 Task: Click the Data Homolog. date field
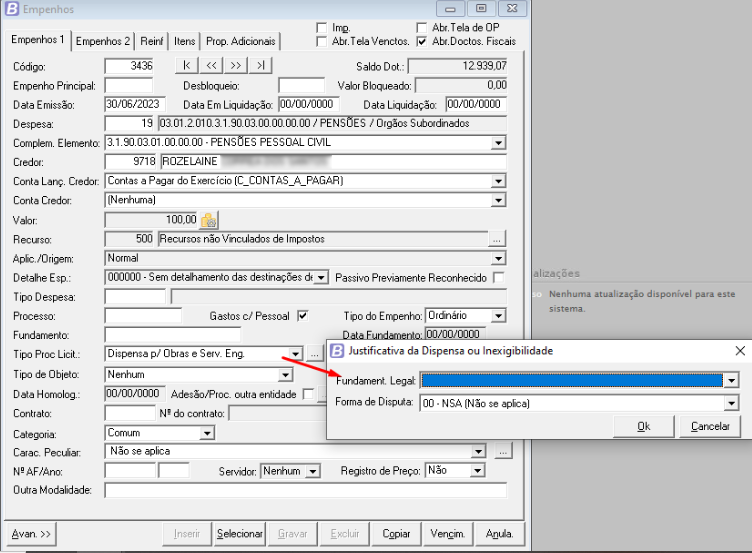point(135,394)
